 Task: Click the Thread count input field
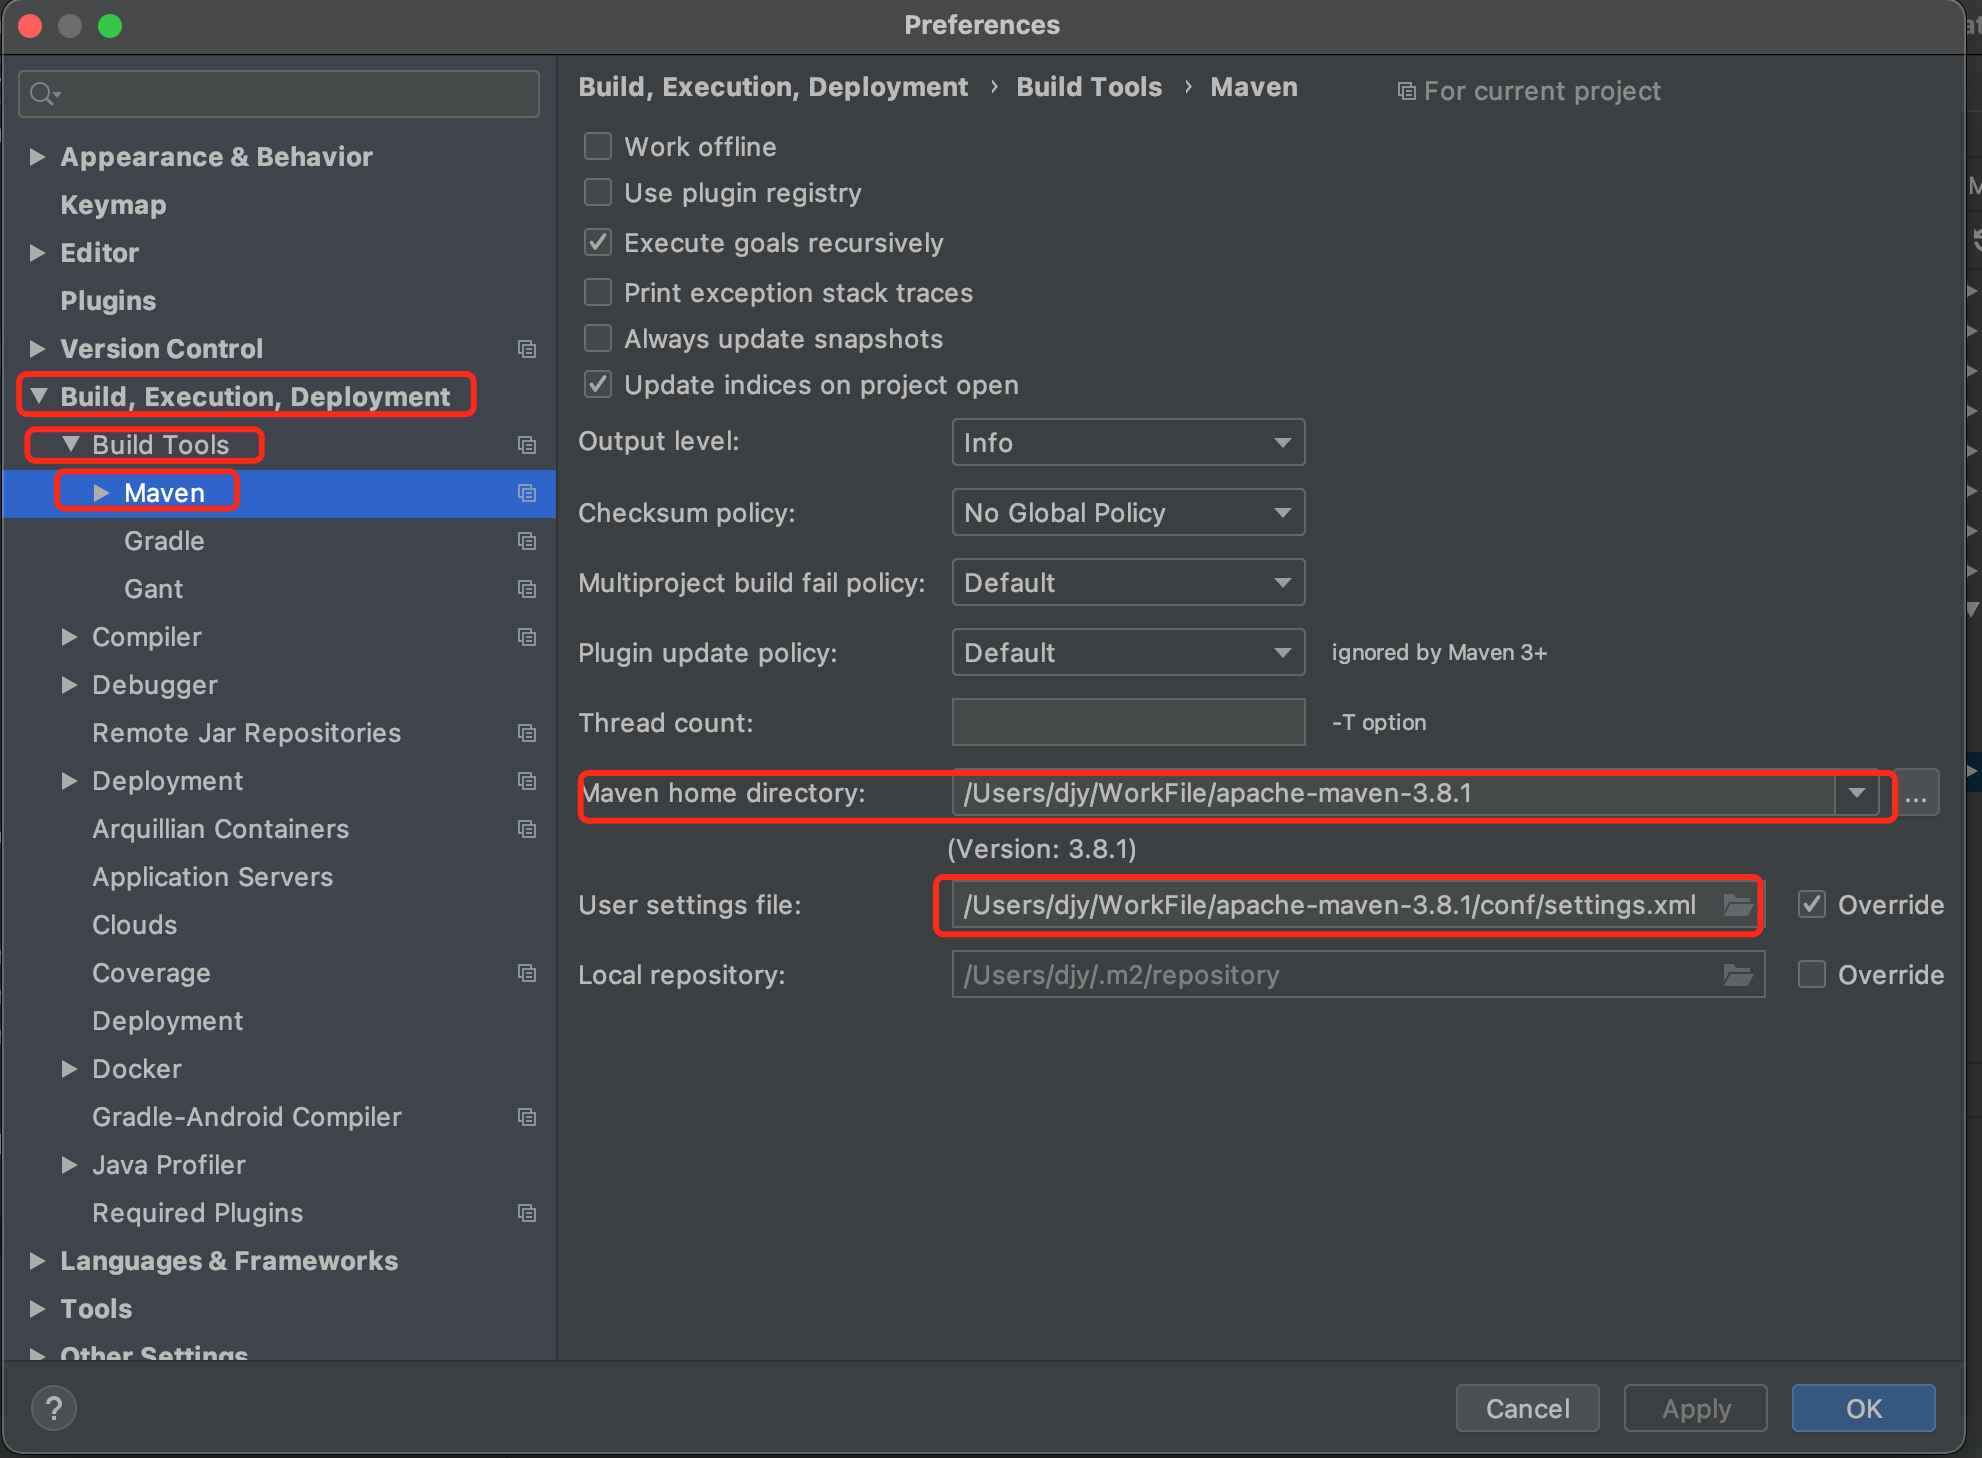point(1128,723)
